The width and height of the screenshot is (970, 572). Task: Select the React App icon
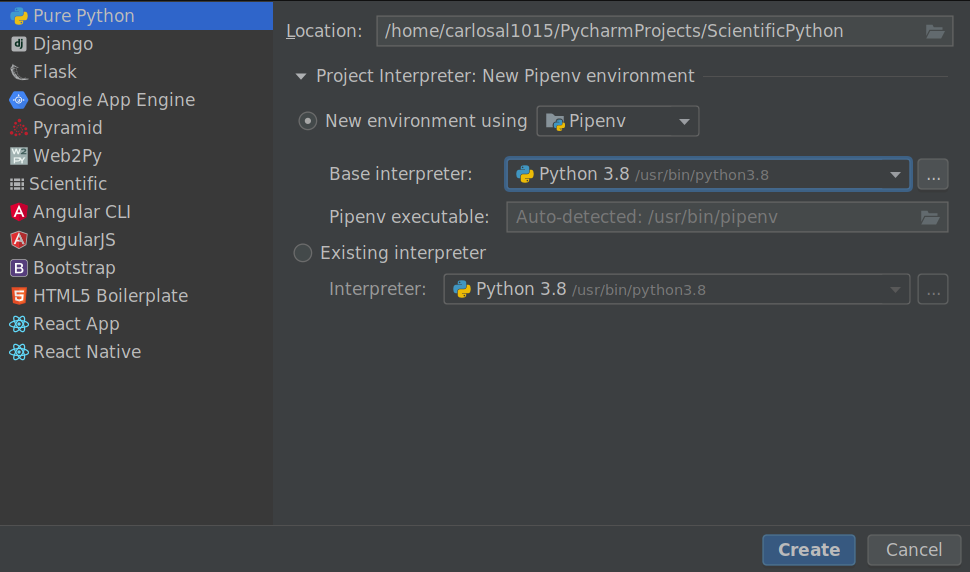point(19,324)
